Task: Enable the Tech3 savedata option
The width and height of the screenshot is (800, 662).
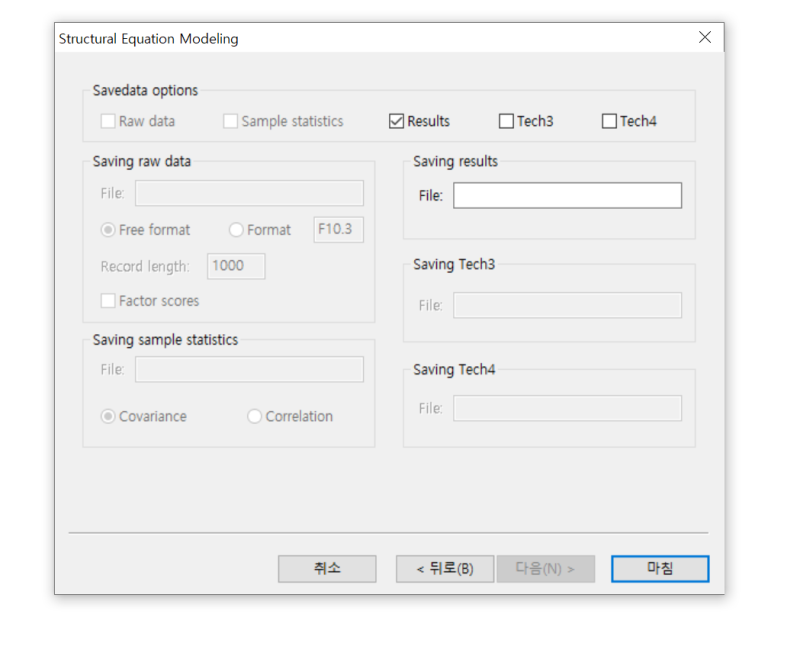Action: coord(506,121)
